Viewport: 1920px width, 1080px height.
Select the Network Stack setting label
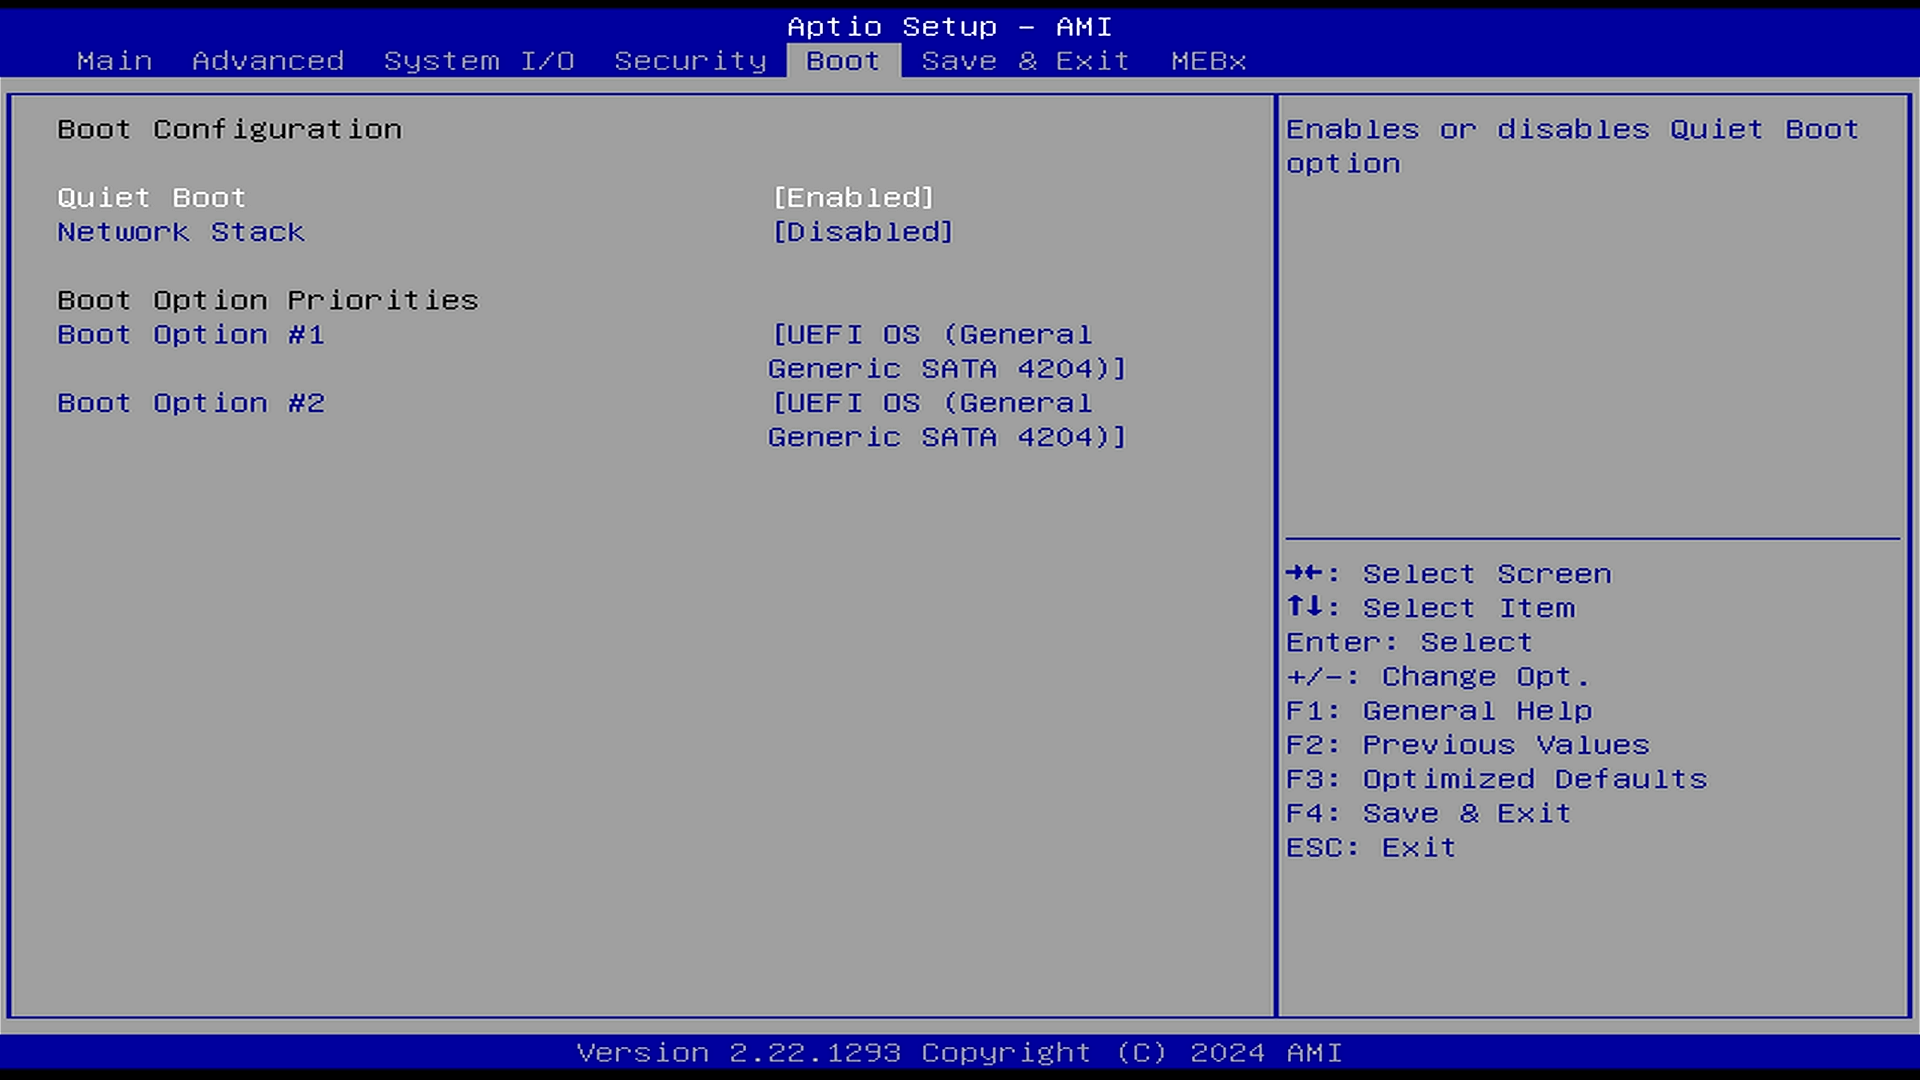[x=180, y=232]
